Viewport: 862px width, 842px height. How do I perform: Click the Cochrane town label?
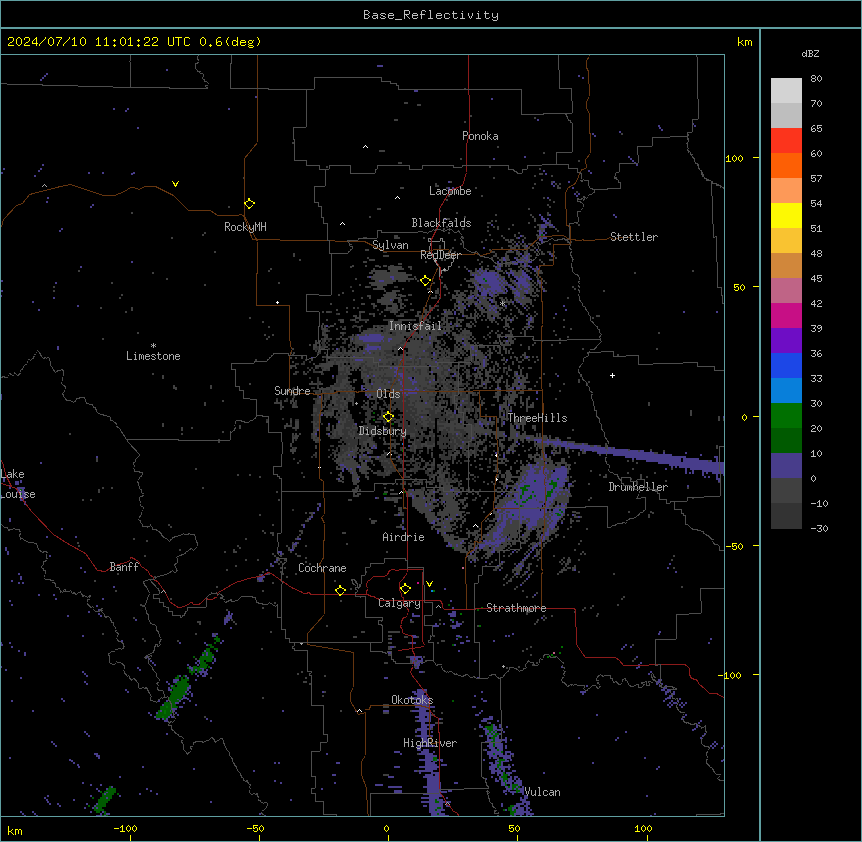pos(322,568)
